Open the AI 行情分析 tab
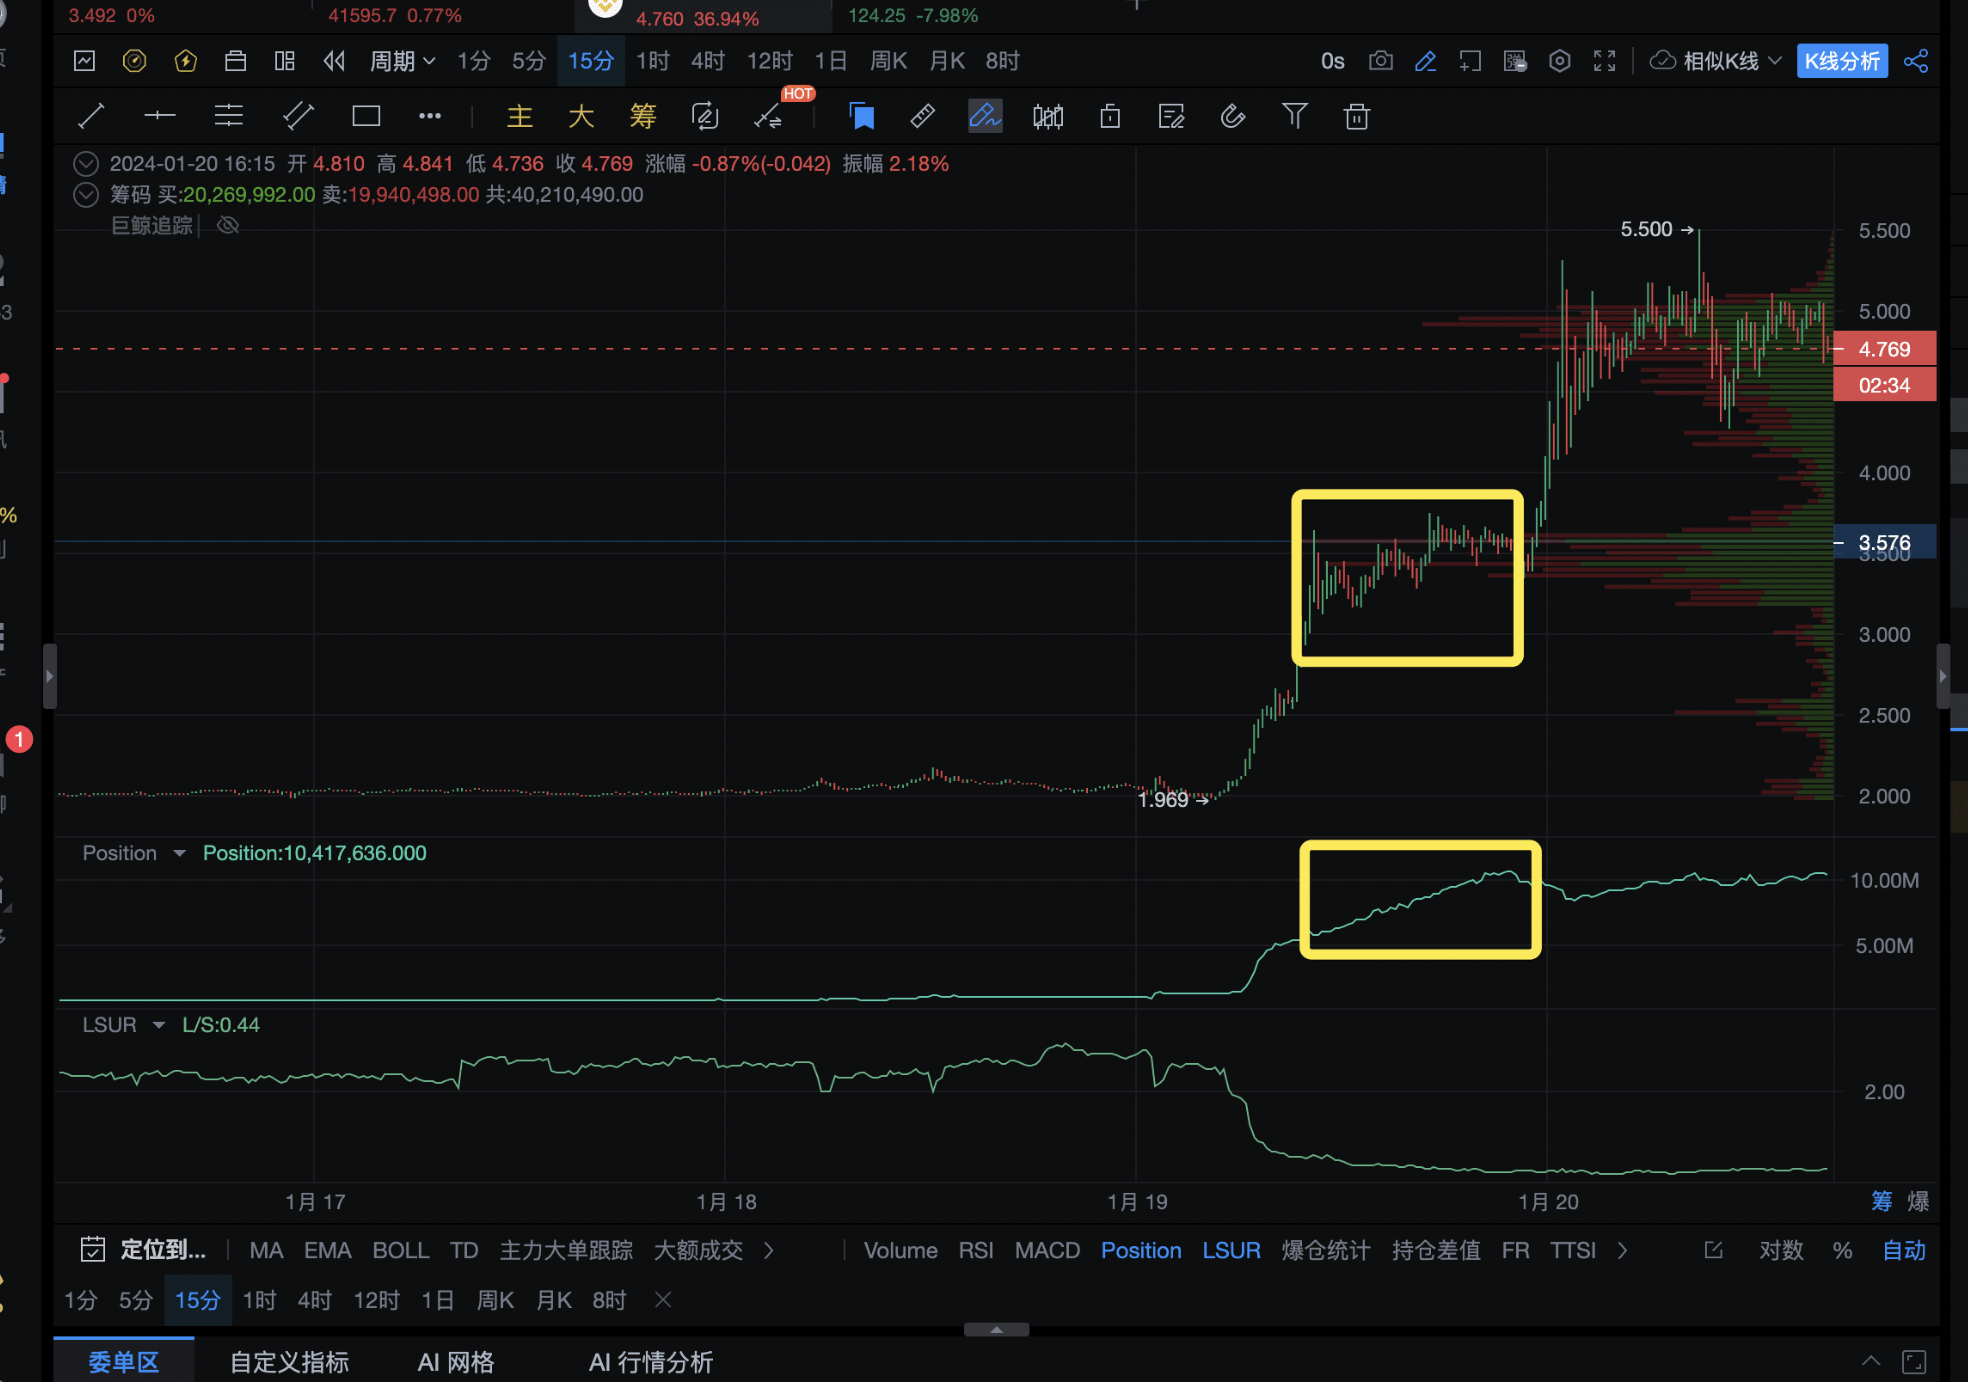This screenshot has width=1968, height=1382. (651, 1361)
